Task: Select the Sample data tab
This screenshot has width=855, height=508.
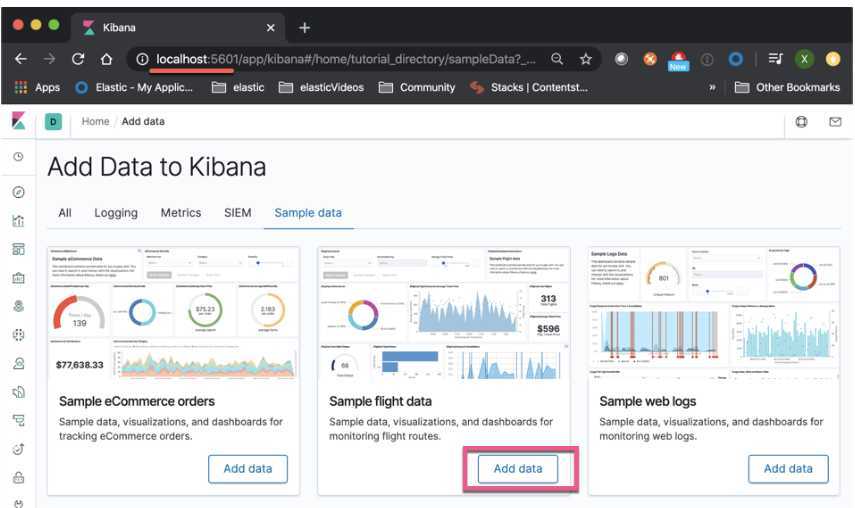Action: click(308, 213)
